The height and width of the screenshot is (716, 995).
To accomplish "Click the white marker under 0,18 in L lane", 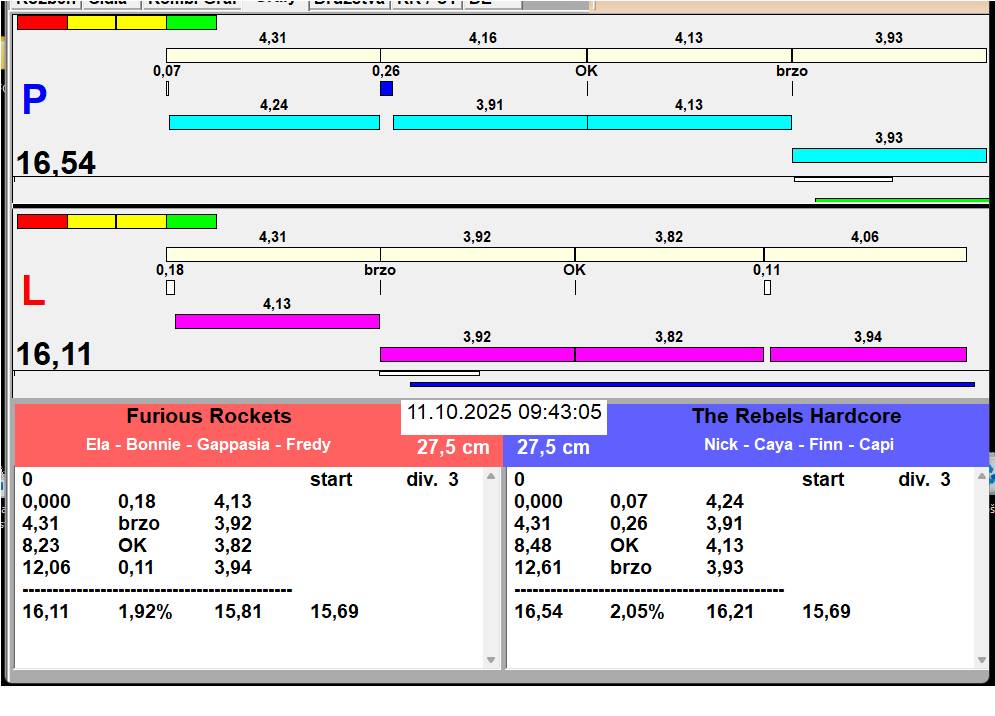I will click(170, 288).
